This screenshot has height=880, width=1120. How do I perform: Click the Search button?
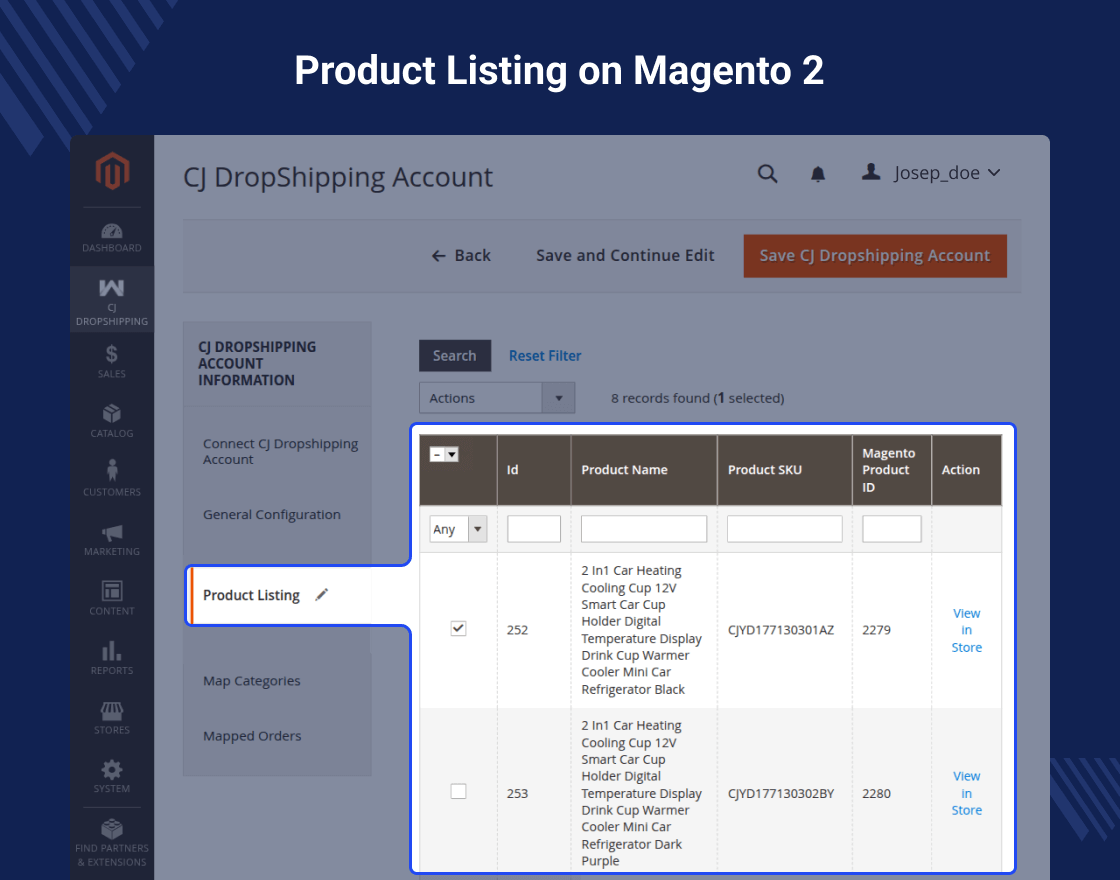pos(454,356)
